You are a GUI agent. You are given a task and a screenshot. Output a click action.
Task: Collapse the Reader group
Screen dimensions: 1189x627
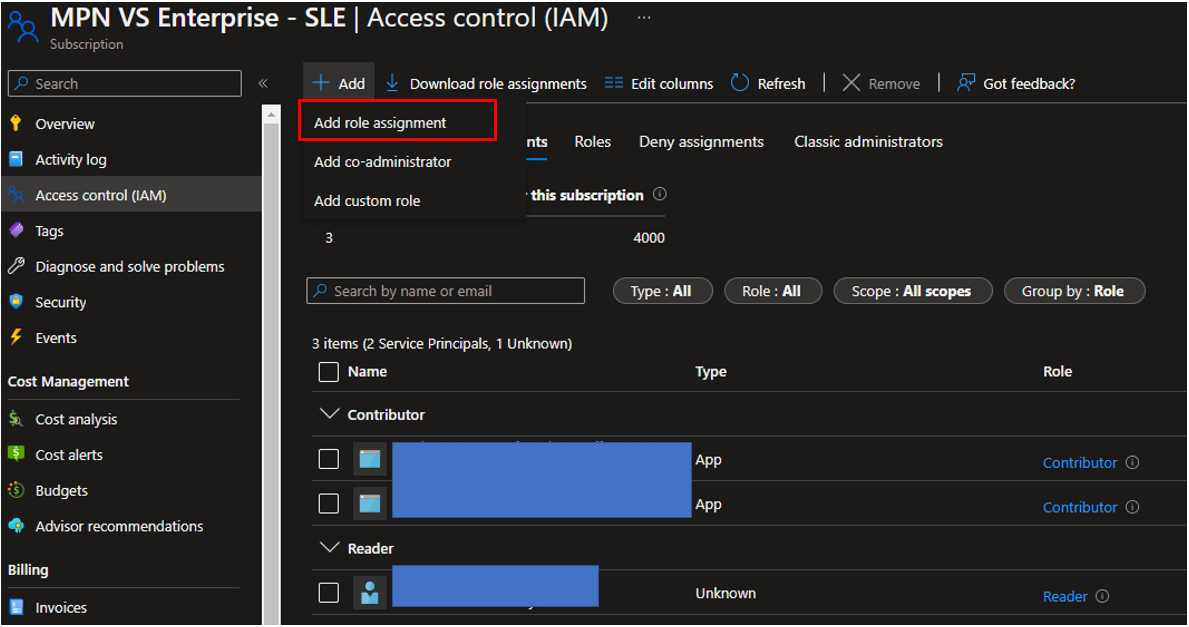click(329, 547)
